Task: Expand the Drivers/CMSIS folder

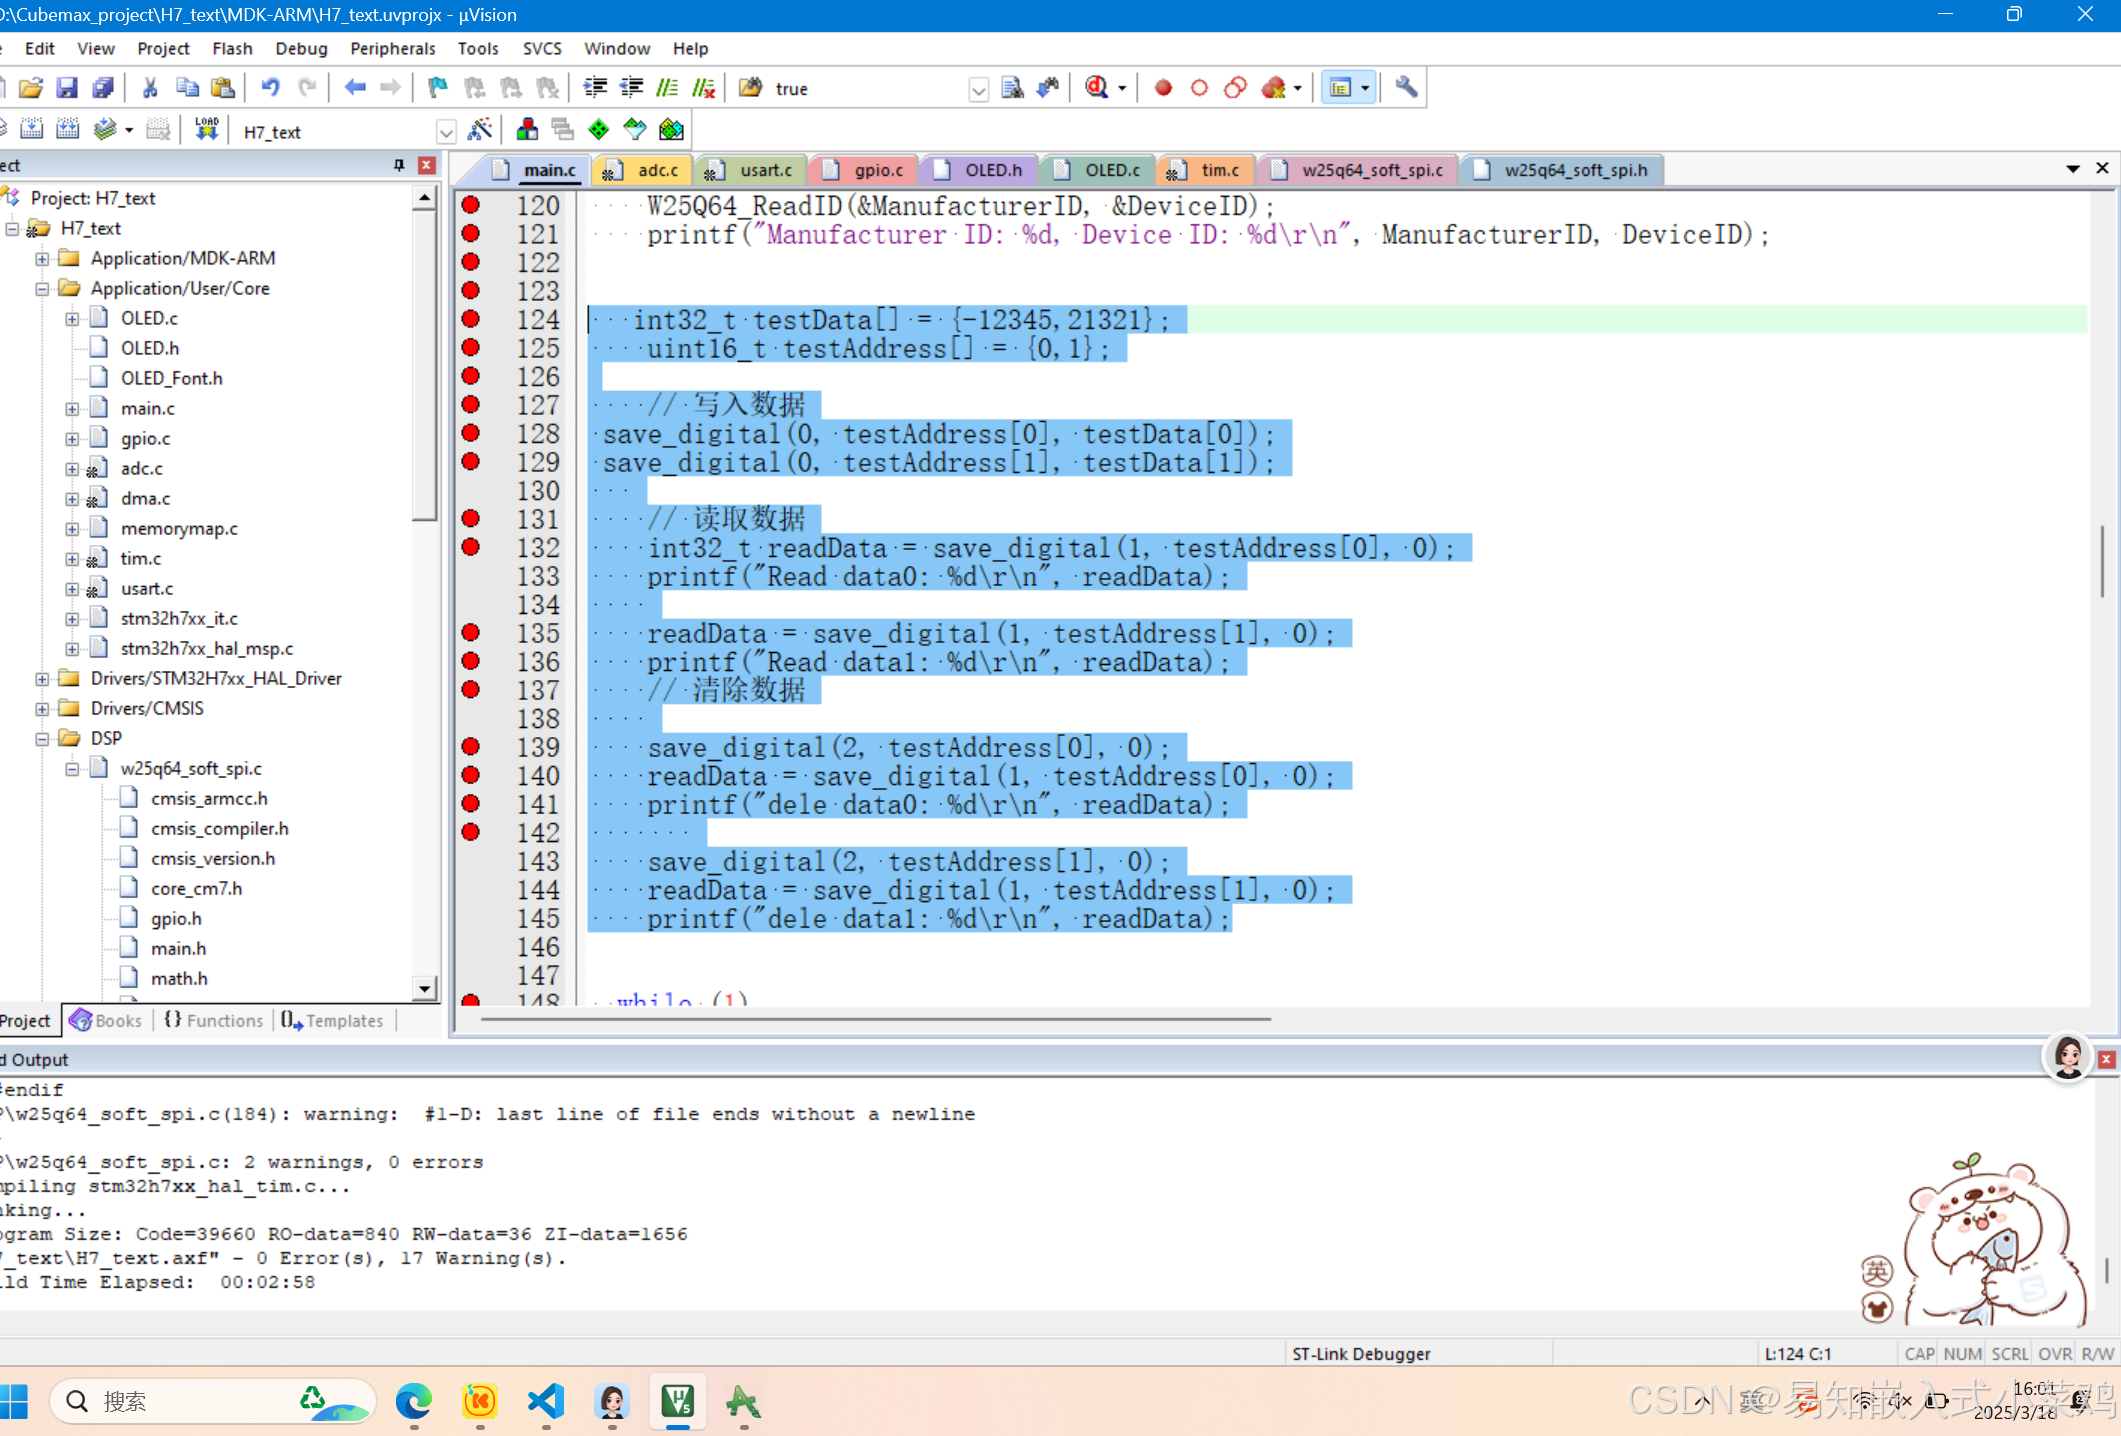Action: (42, 708)
